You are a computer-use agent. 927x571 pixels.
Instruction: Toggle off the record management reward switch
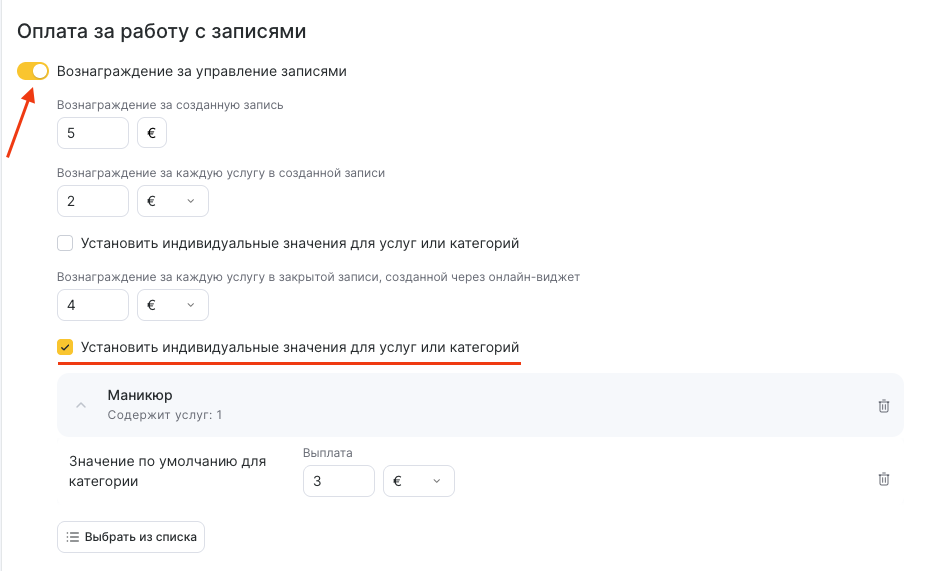33,71
